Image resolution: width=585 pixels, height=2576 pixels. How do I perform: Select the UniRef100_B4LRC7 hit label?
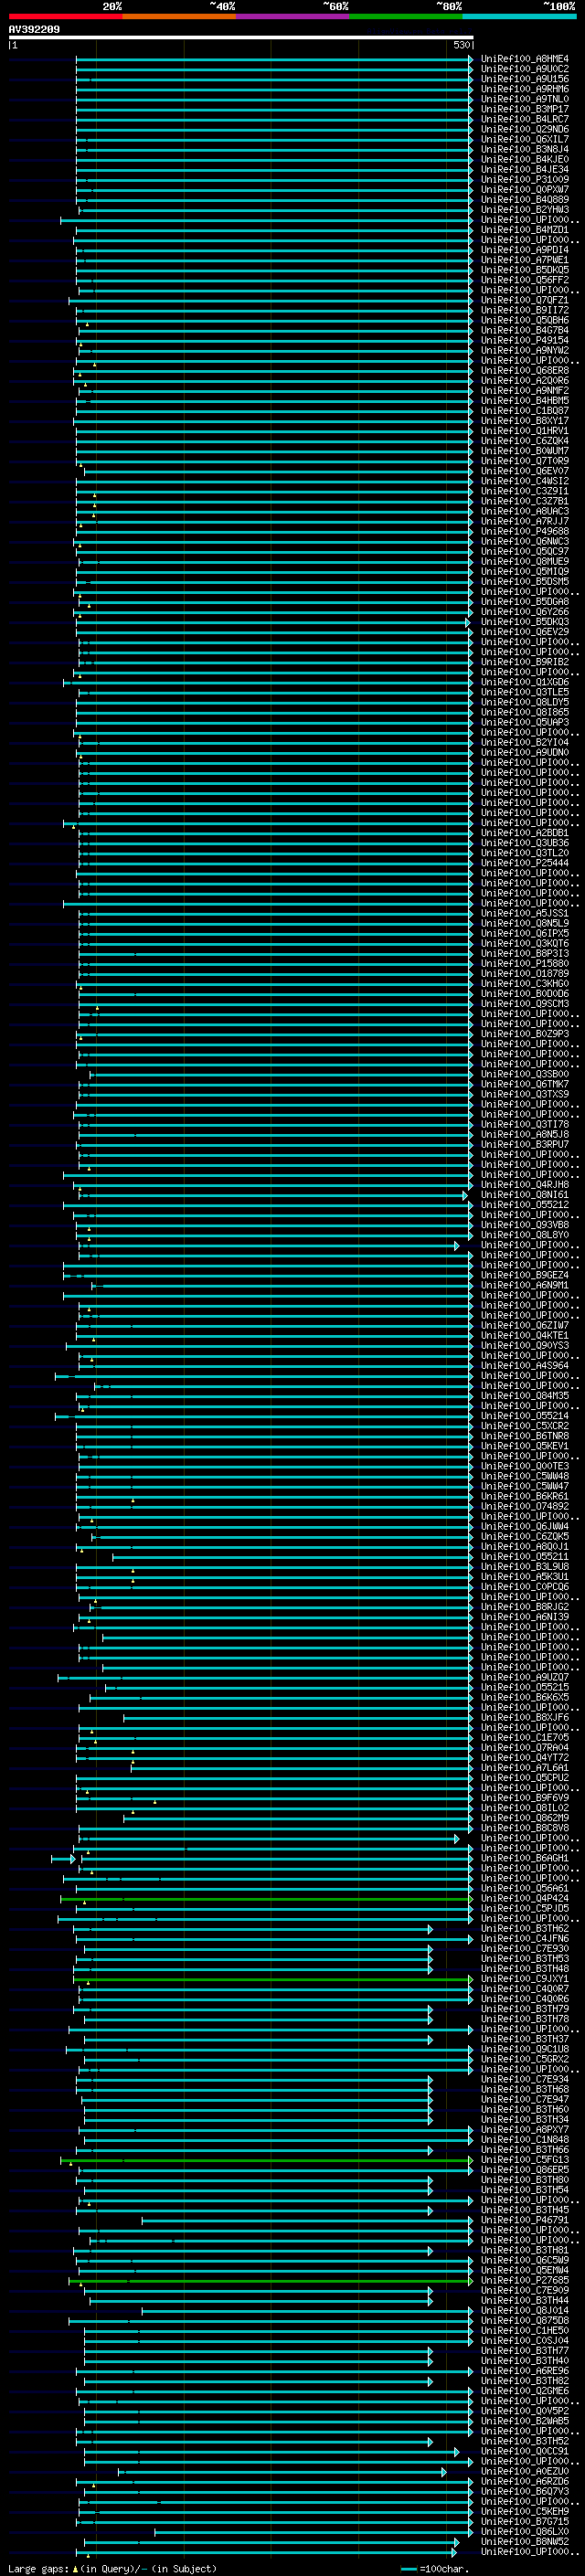click(x=524, y=119)
